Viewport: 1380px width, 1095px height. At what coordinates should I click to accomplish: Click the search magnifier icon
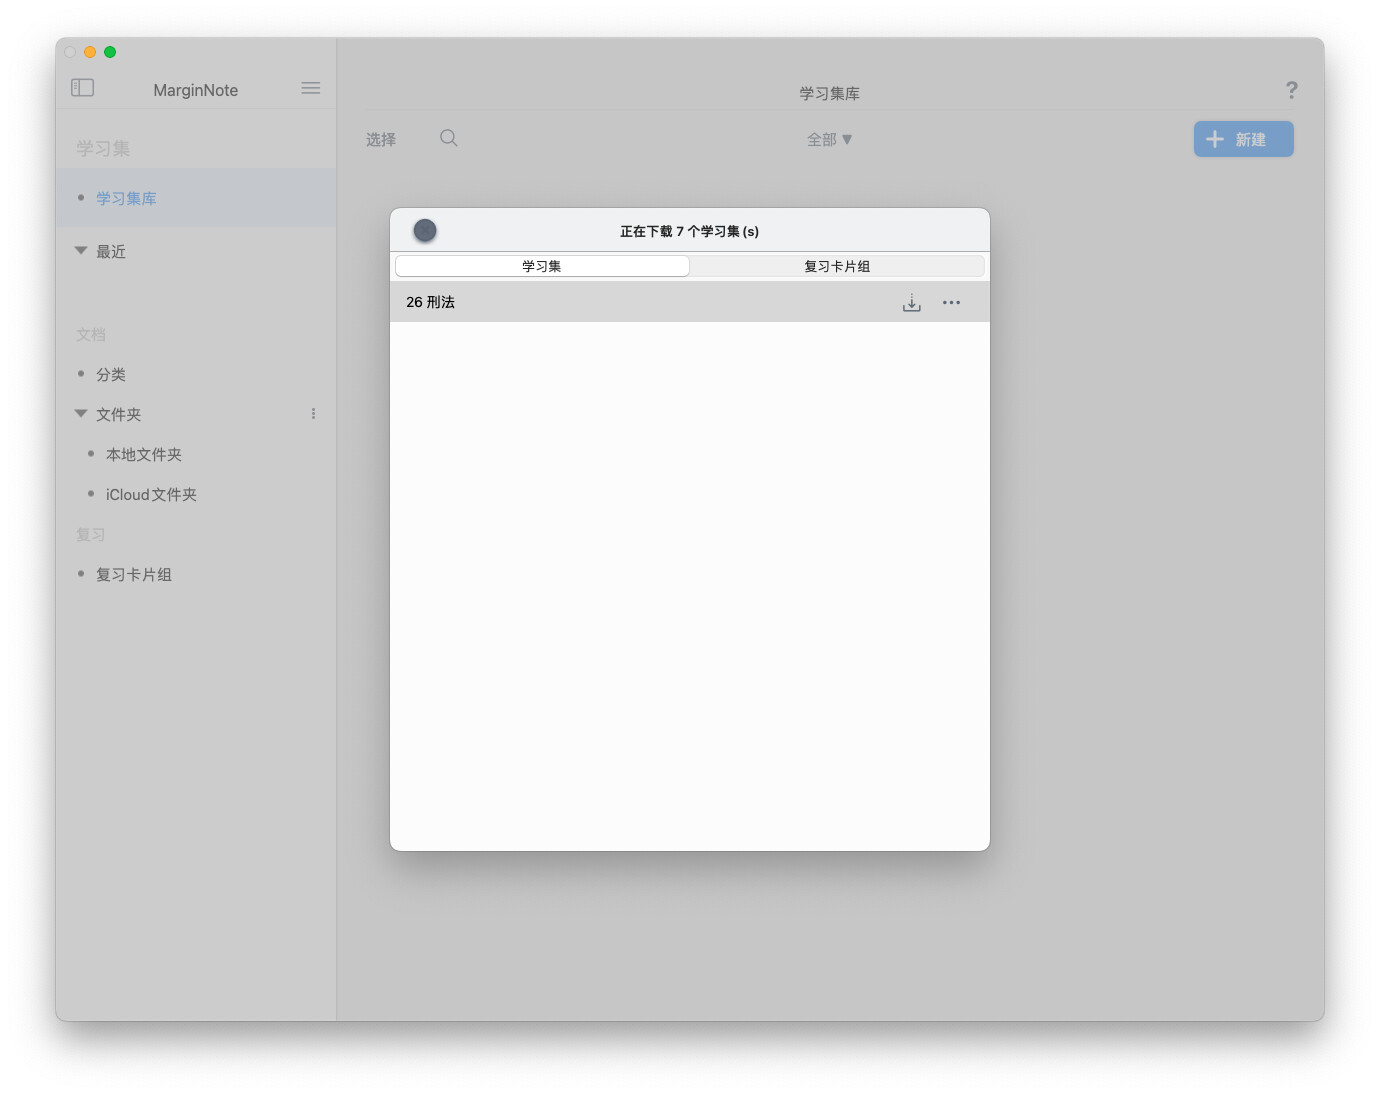[x=449, y=138]
